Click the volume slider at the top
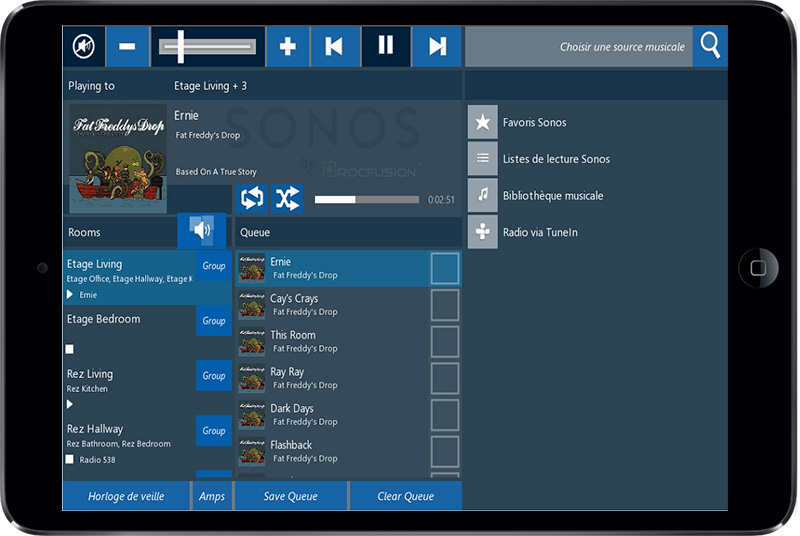 [x=208, y=46]
